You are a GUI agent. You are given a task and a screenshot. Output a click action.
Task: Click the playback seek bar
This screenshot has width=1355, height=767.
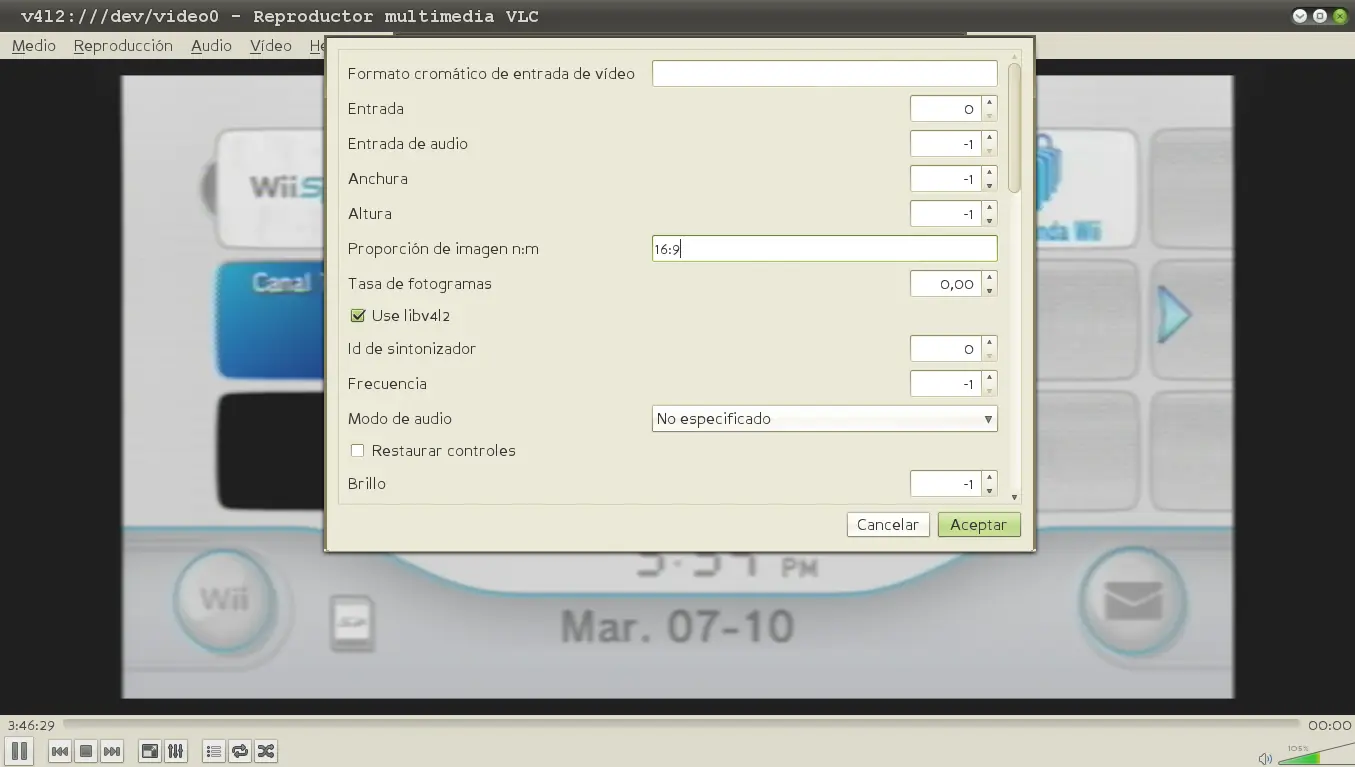(x=682, y=725)
